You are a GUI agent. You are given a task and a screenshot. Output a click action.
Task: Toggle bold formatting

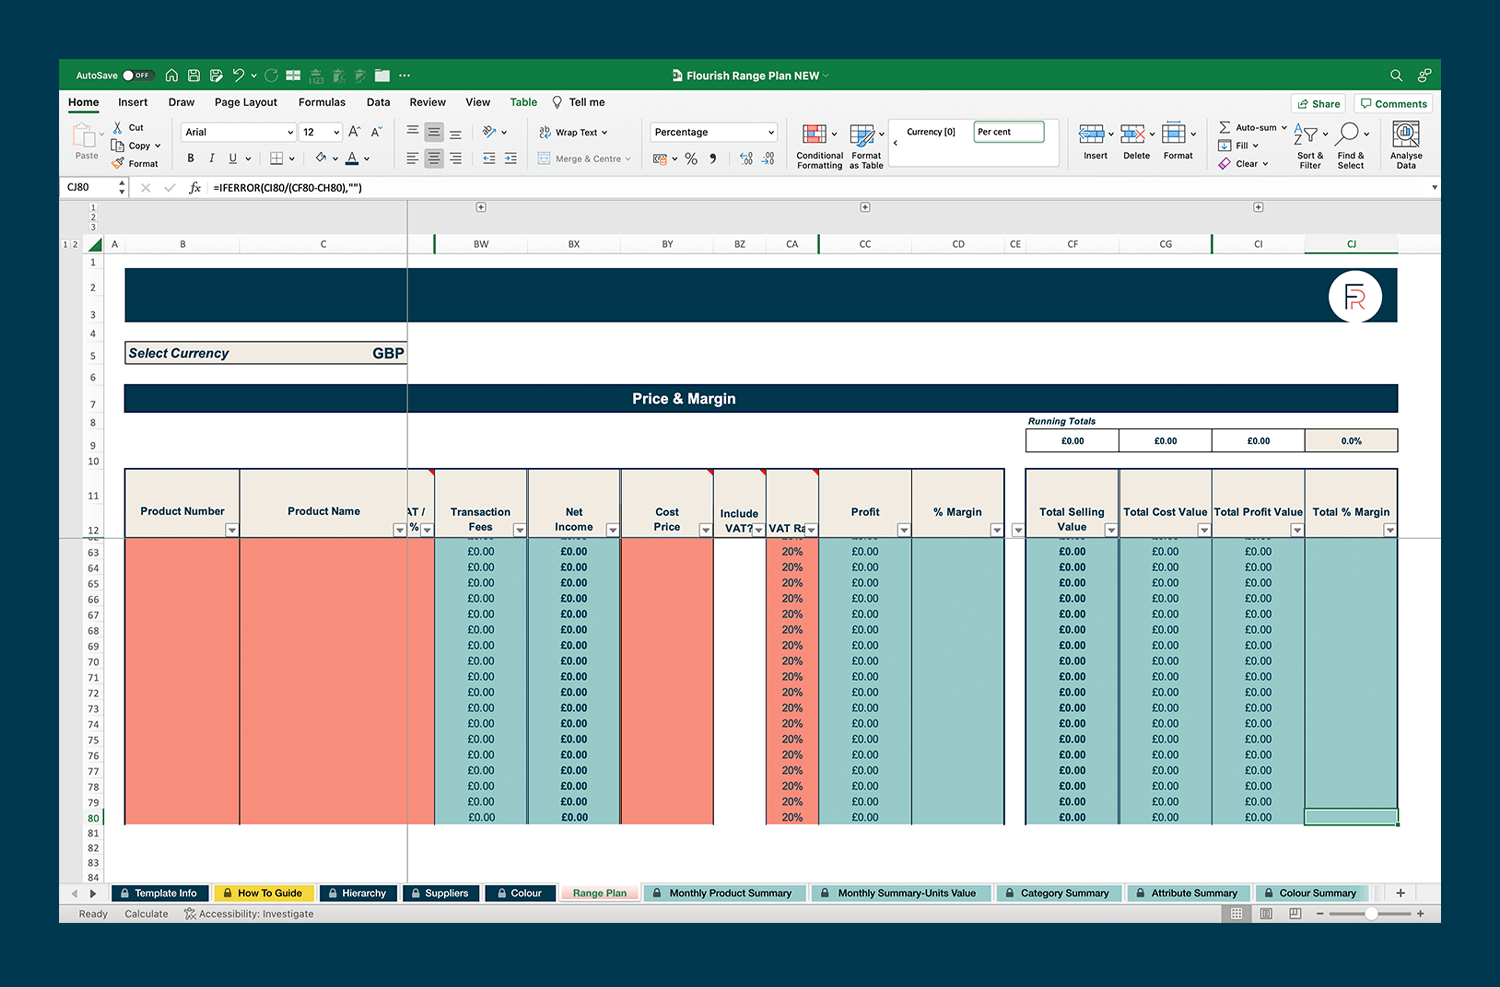click(189, 157)
